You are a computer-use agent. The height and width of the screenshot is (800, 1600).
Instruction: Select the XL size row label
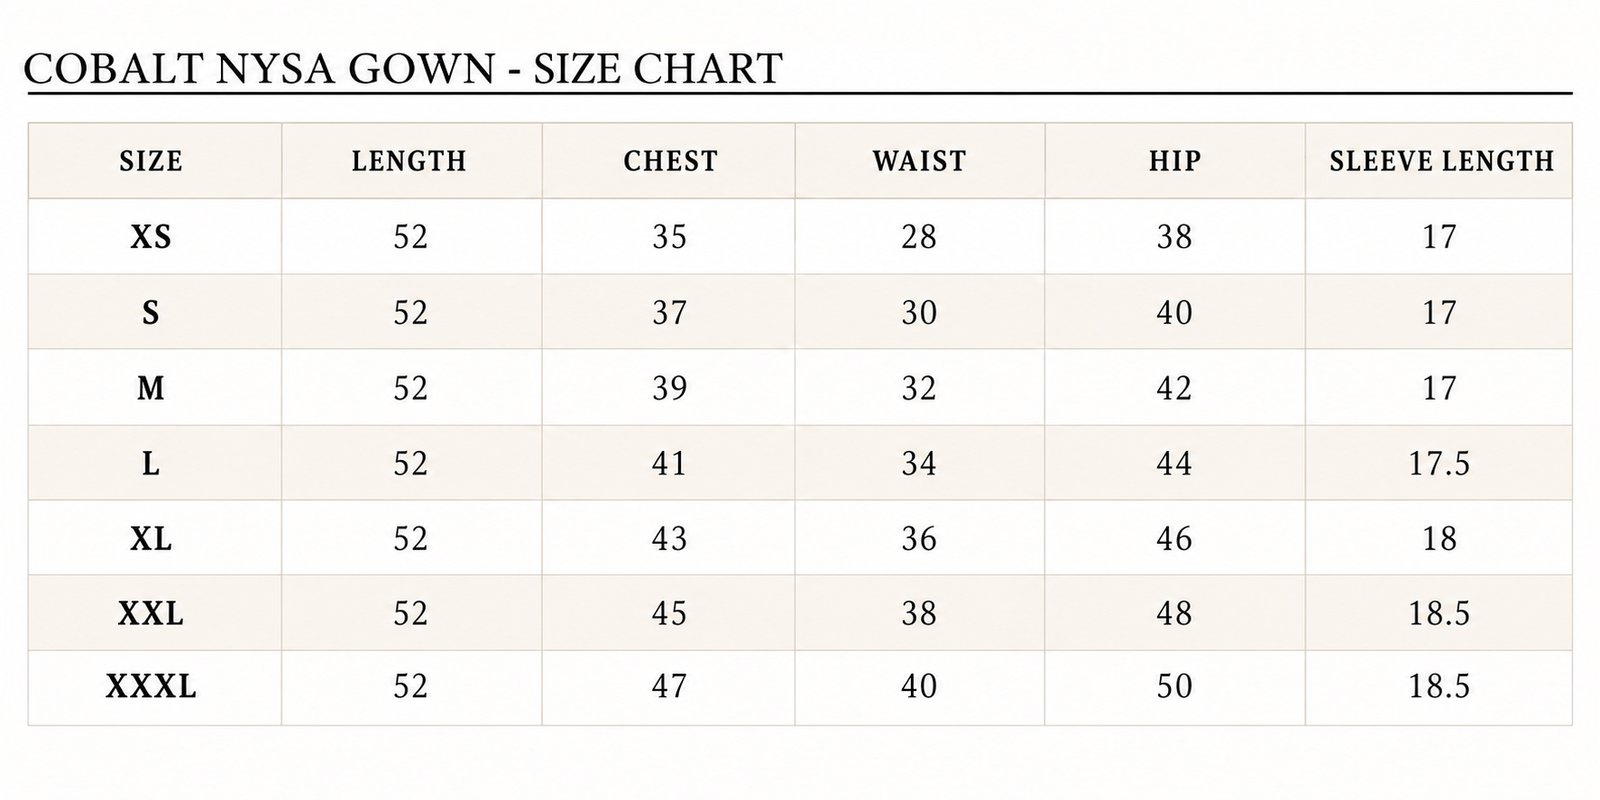point(151,539)
